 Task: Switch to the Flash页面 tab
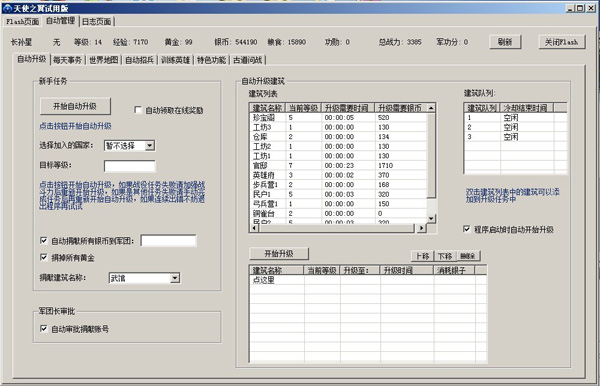click(22, 22)
